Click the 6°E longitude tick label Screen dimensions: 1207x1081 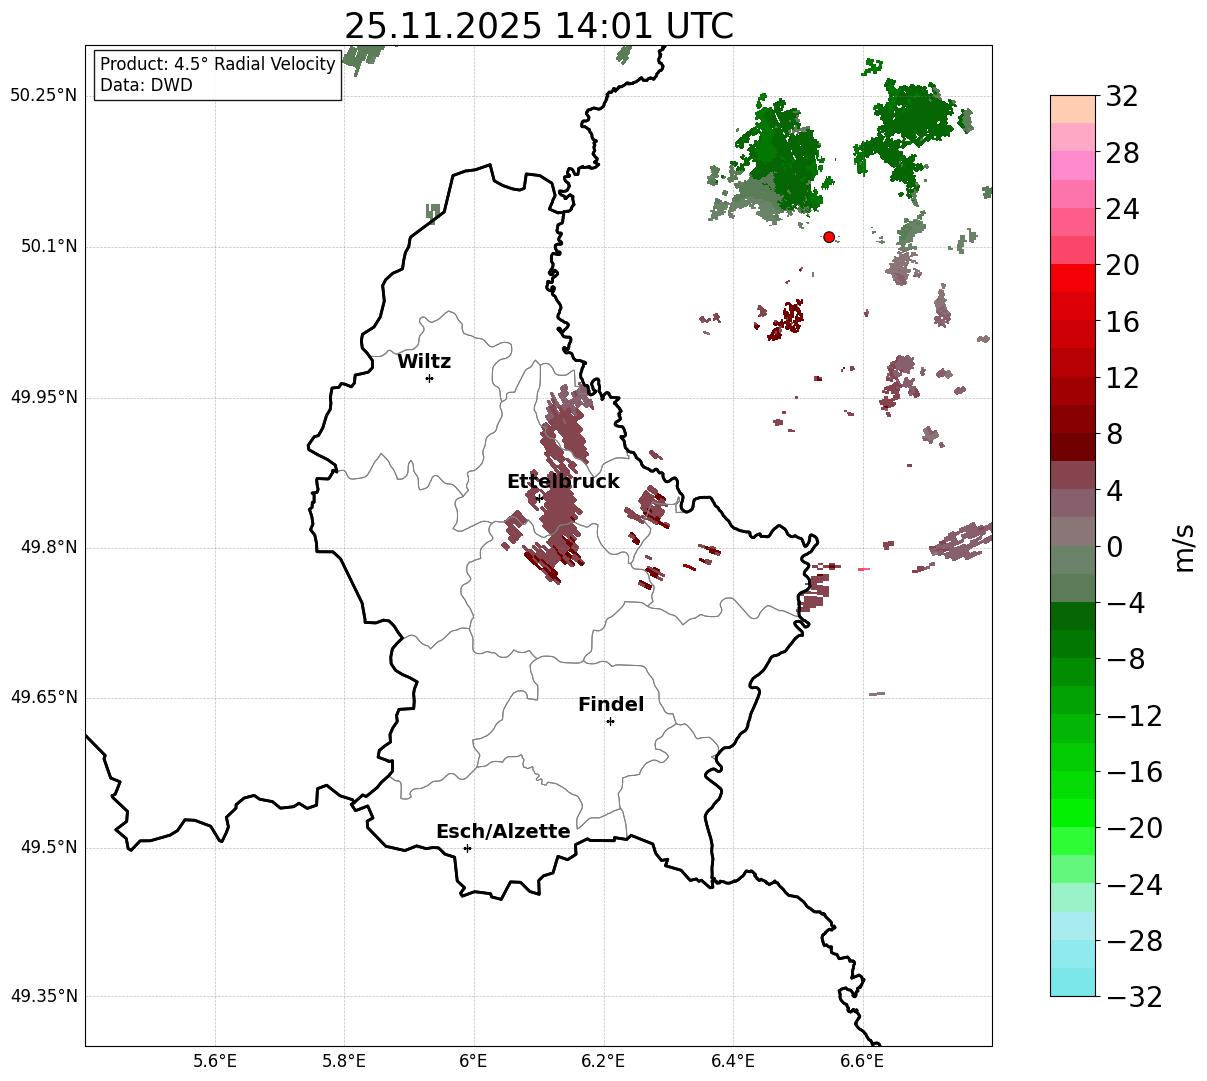(474, 1062)
